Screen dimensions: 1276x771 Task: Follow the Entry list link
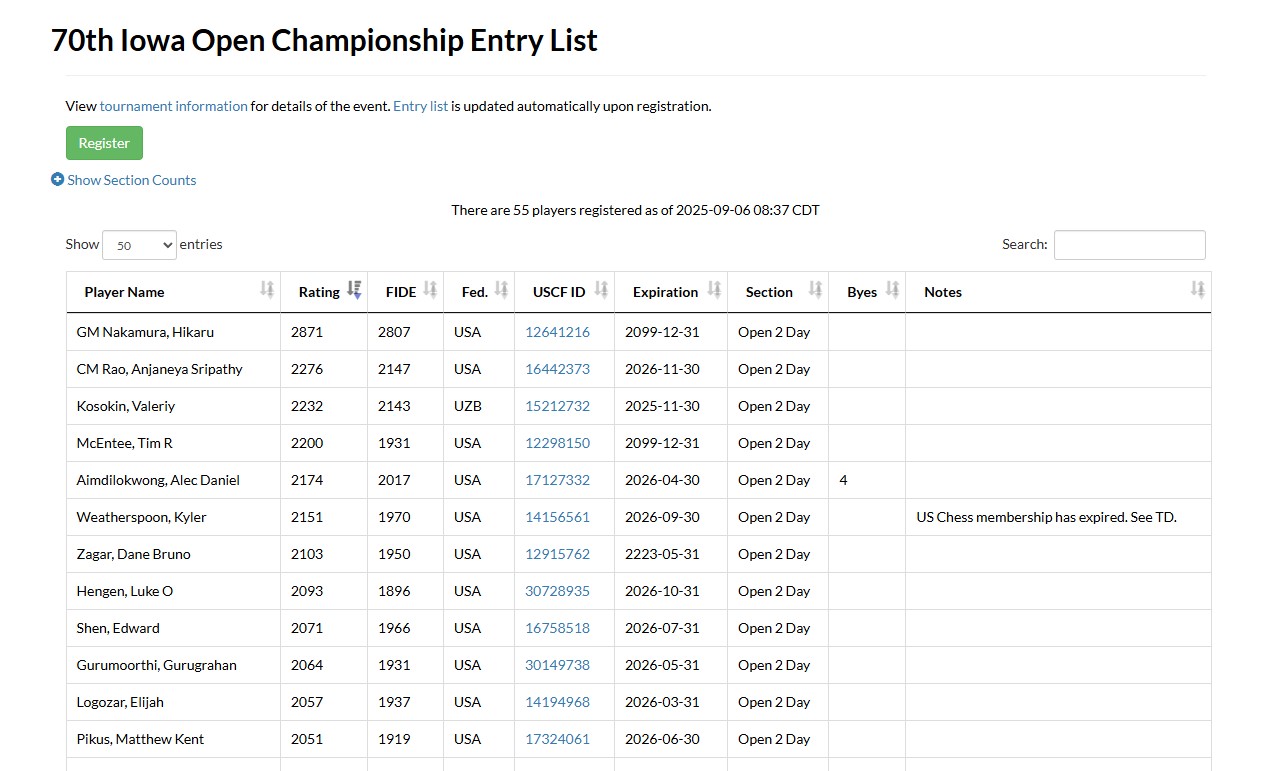(x=420, y=106)
